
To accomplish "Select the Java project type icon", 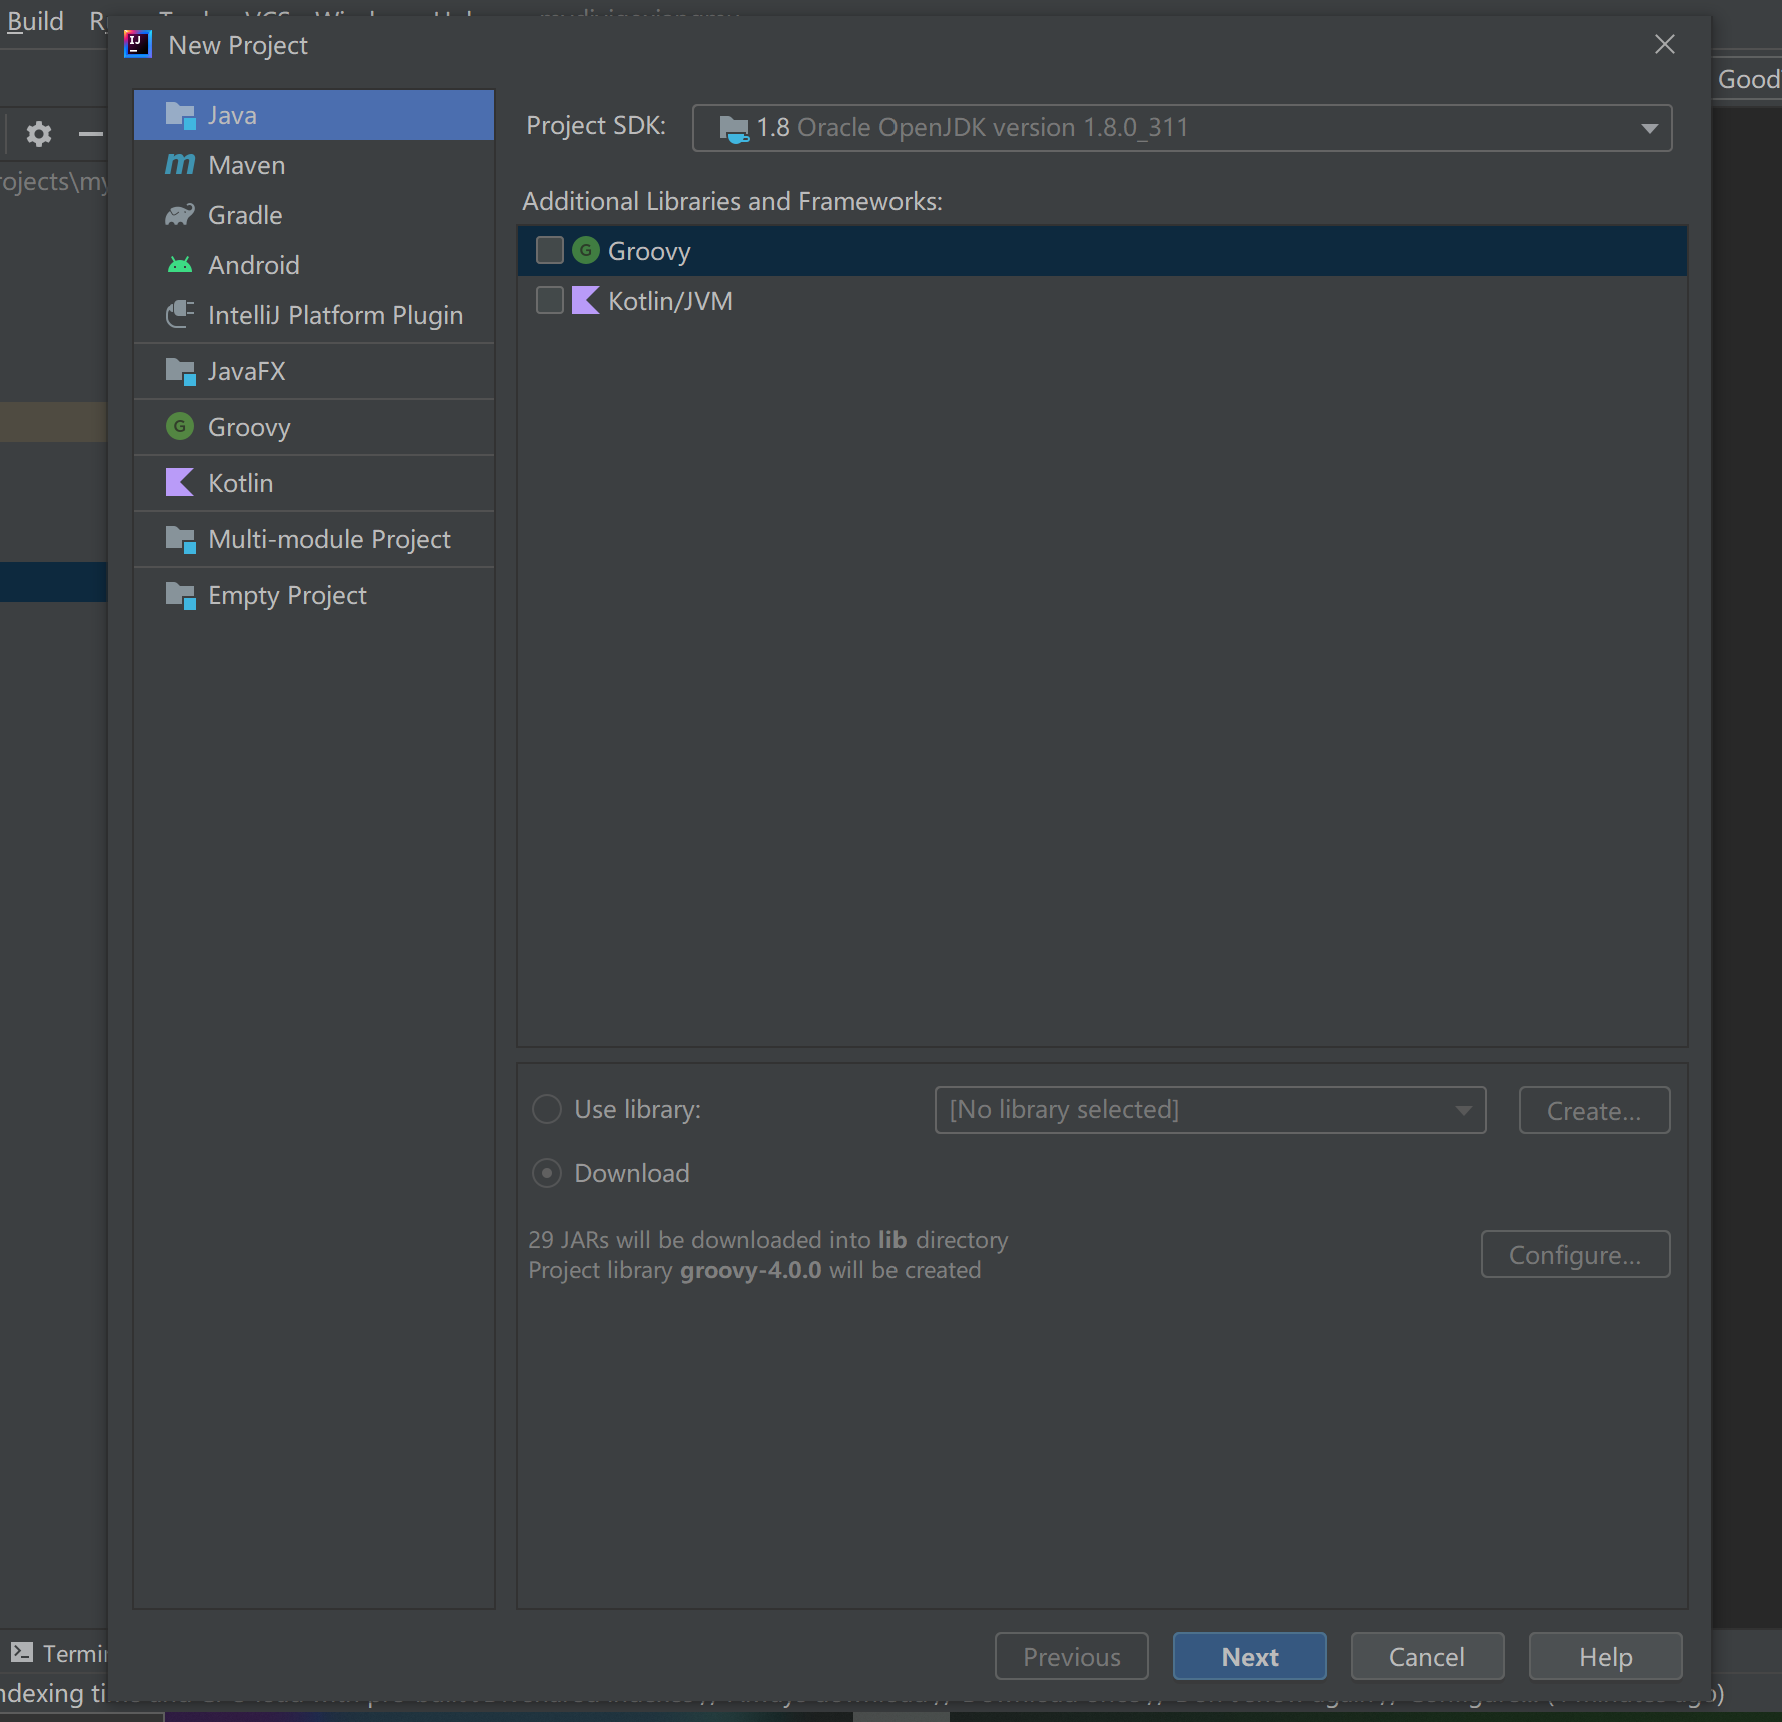I will [180, 115].
